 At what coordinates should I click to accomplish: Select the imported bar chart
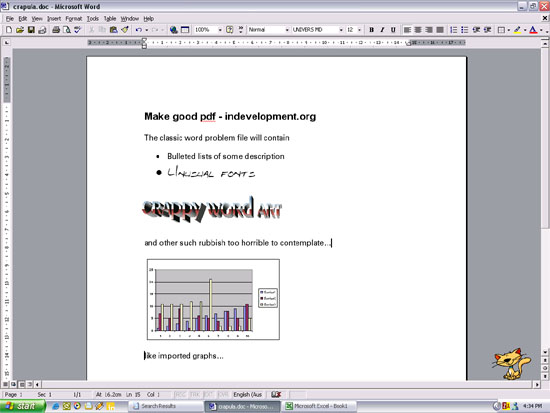pos(213,299)
